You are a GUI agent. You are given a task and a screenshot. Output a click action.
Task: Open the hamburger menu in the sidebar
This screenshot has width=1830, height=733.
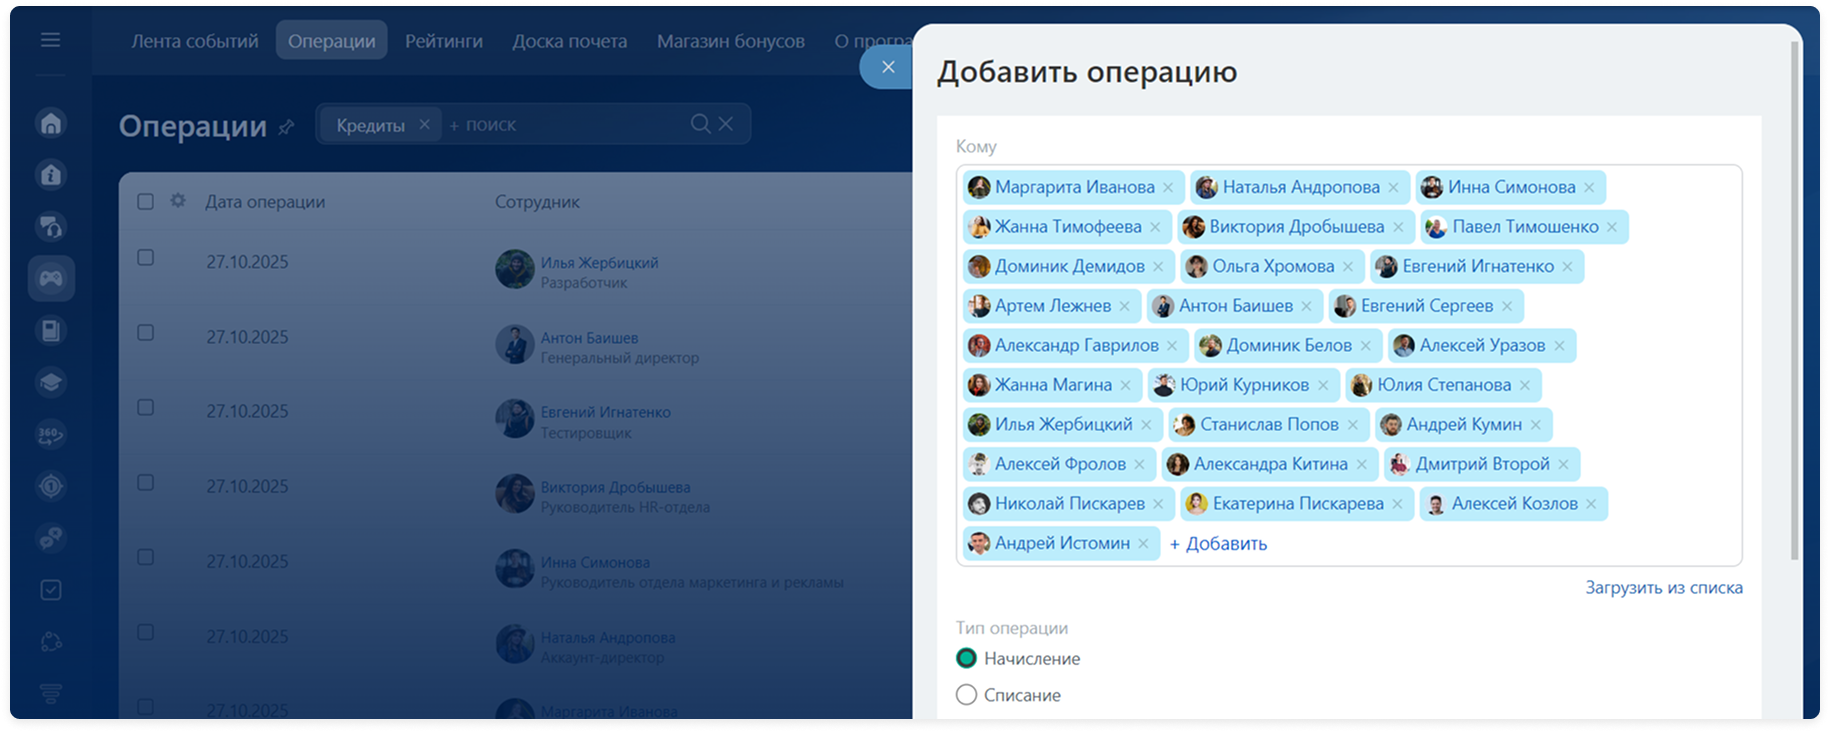coord(50,40)
